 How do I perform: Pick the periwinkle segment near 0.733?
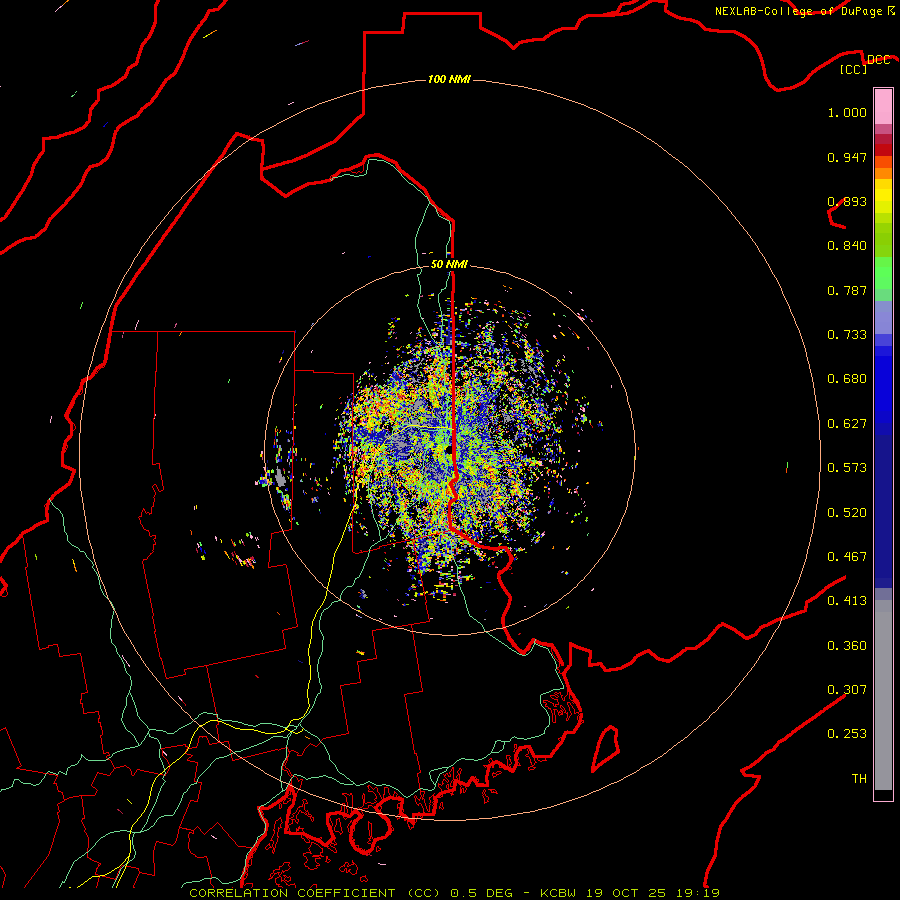(883, 318)
